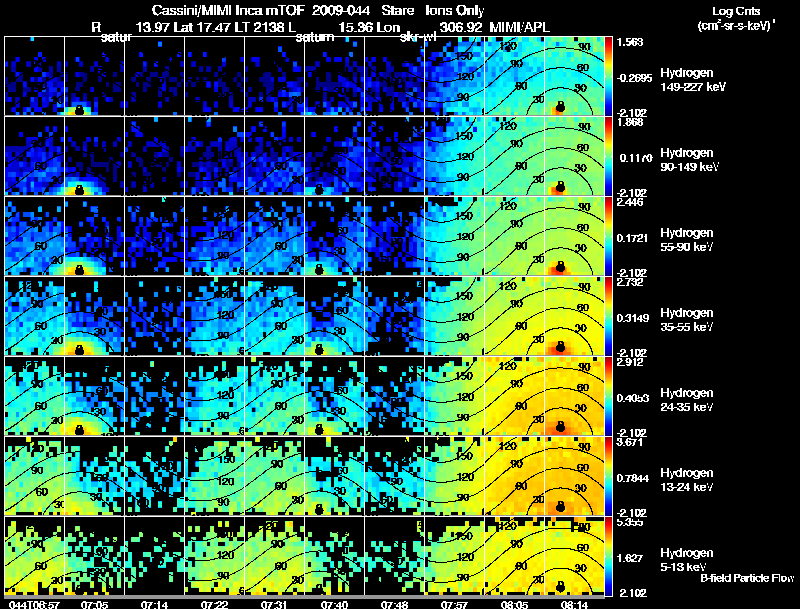
Task: Click Saturn marker in 55-90 keV 07:40 panel
Action: (319, 269)
